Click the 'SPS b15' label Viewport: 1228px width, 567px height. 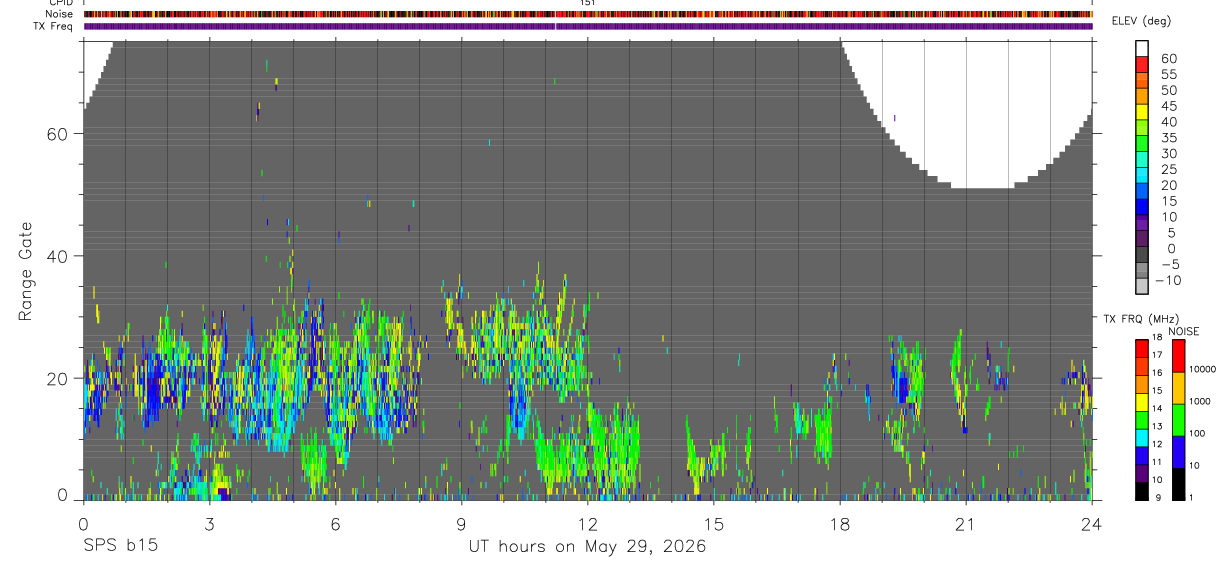[x=120, y=547]
